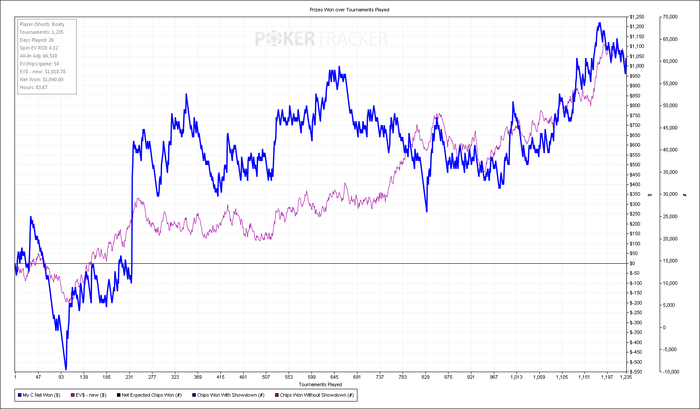The height and width of the screenshot is (409, 700).
Task: Click the 'All-In Adj: 66,510' stats line
Action: pyautogui.click(x=38, y=56)
